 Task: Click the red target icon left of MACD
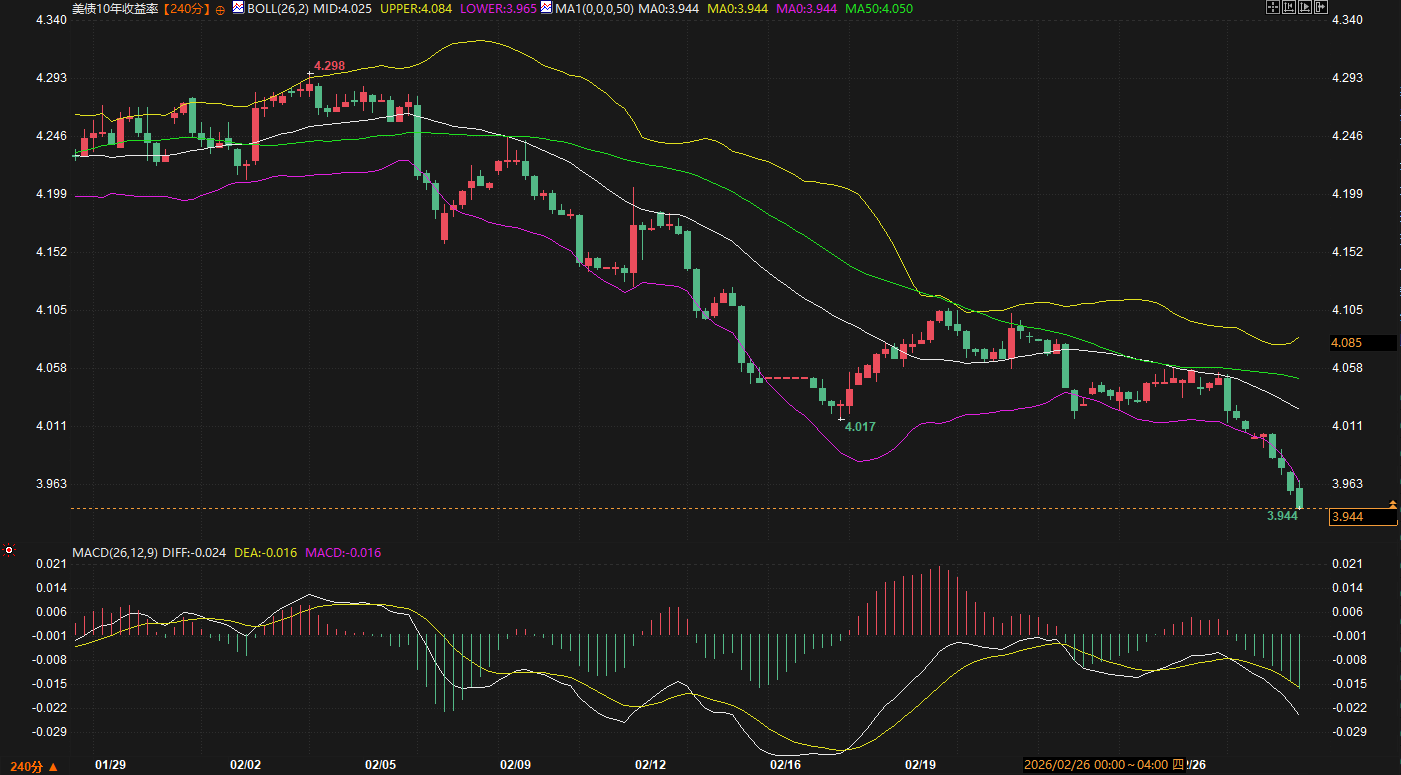(9, 550)
